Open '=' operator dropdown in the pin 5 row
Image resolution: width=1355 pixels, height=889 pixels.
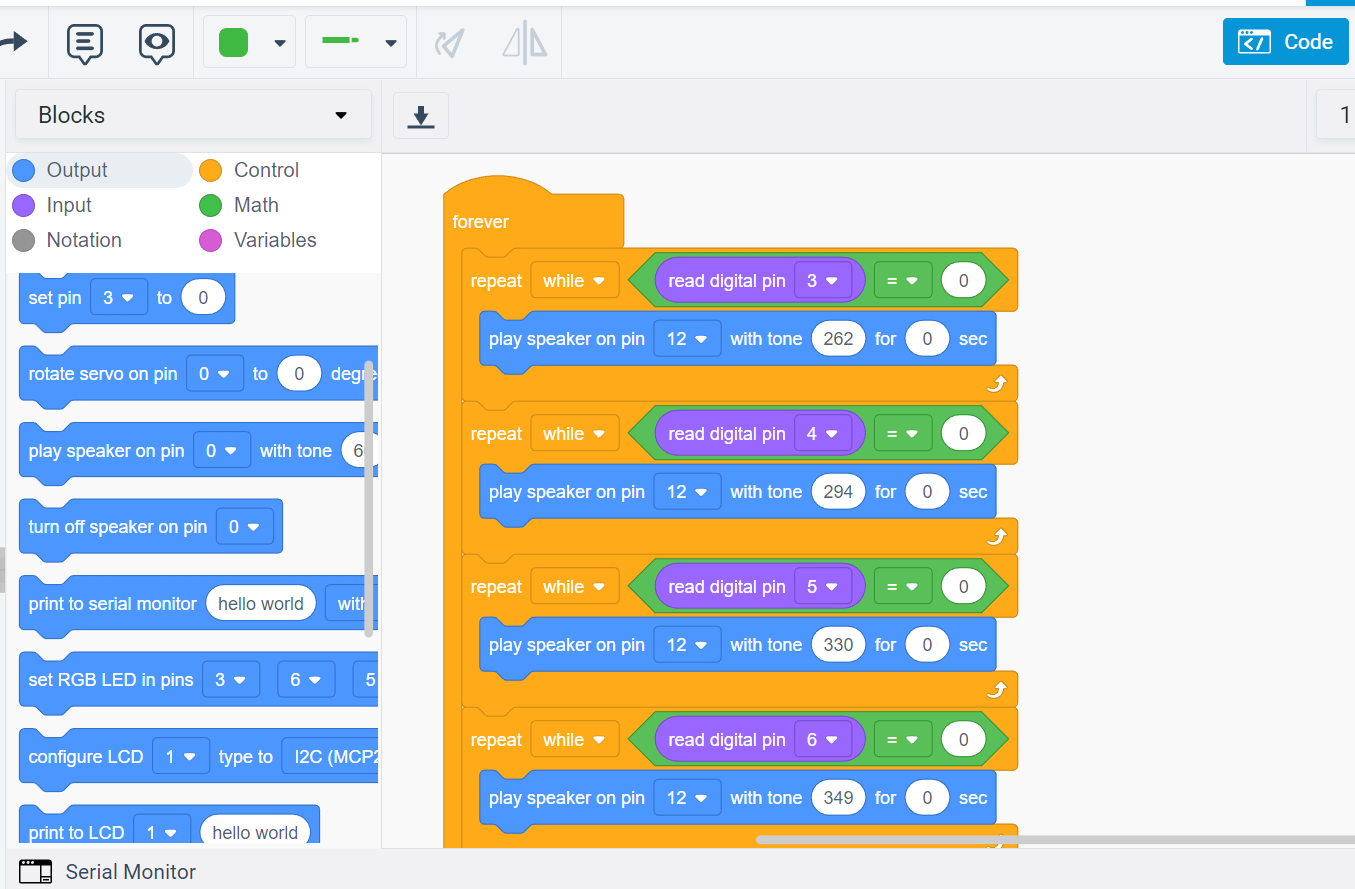click(x=903, y=587)
